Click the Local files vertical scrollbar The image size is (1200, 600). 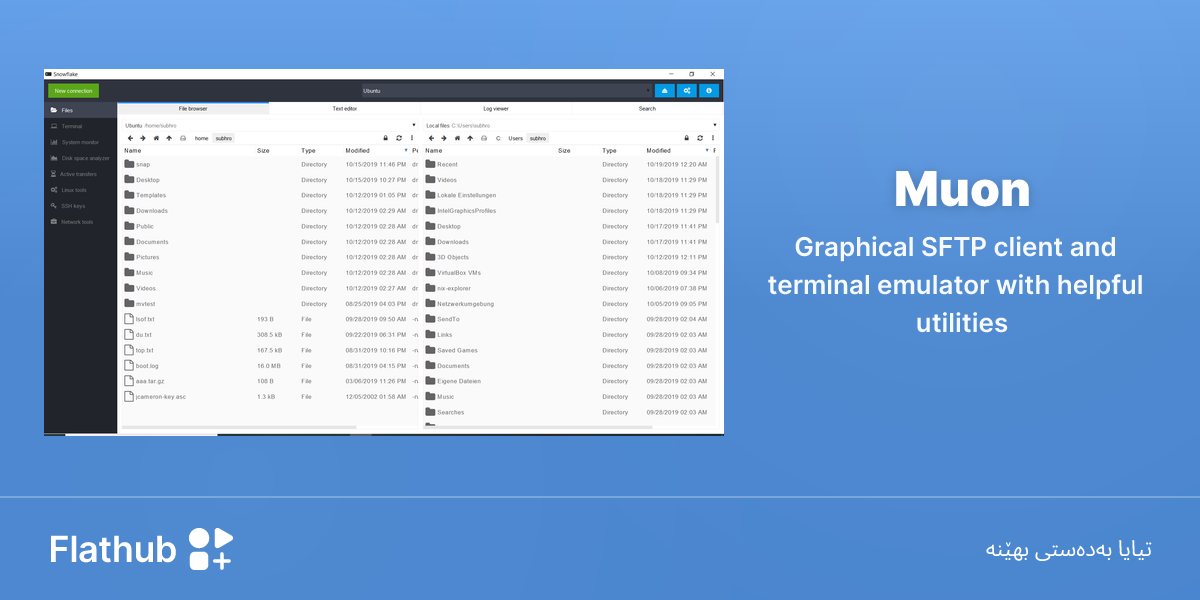click(718, 190)
